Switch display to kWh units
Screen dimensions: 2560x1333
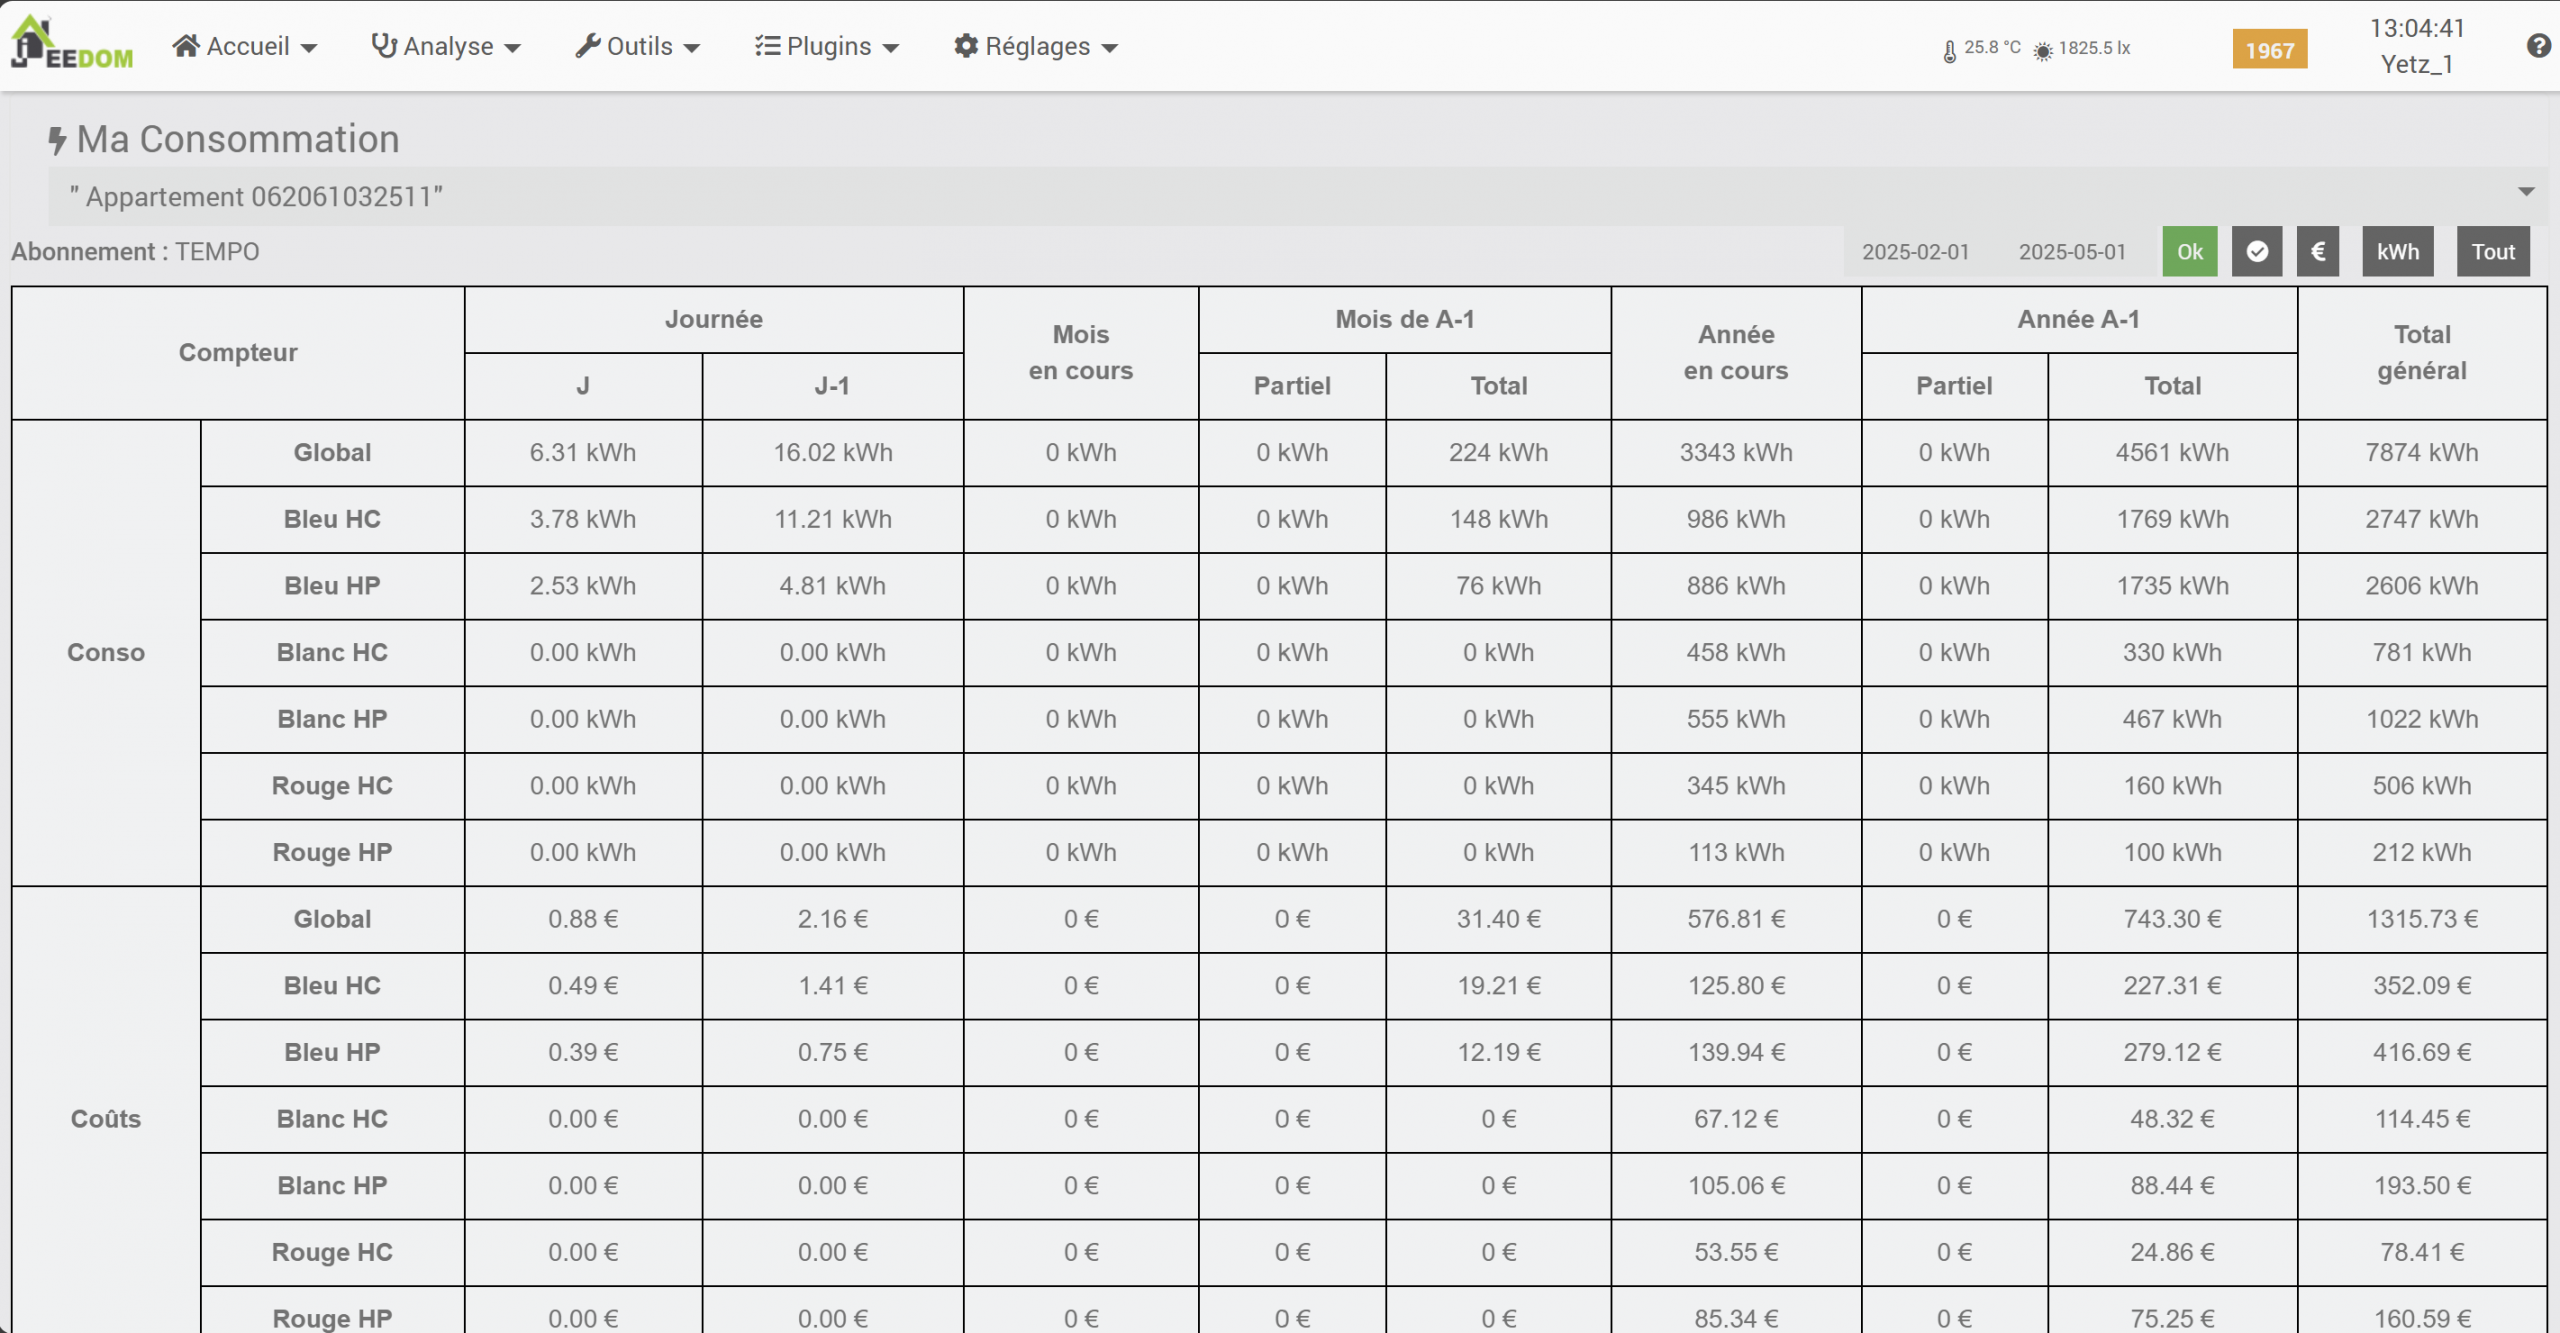click(2397, 252)
